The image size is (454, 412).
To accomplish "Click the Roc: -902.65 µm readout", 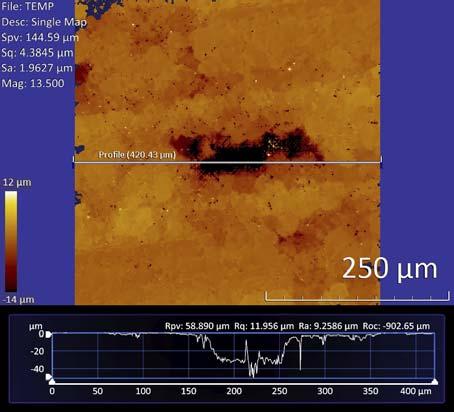I will [x=396, y=326].
